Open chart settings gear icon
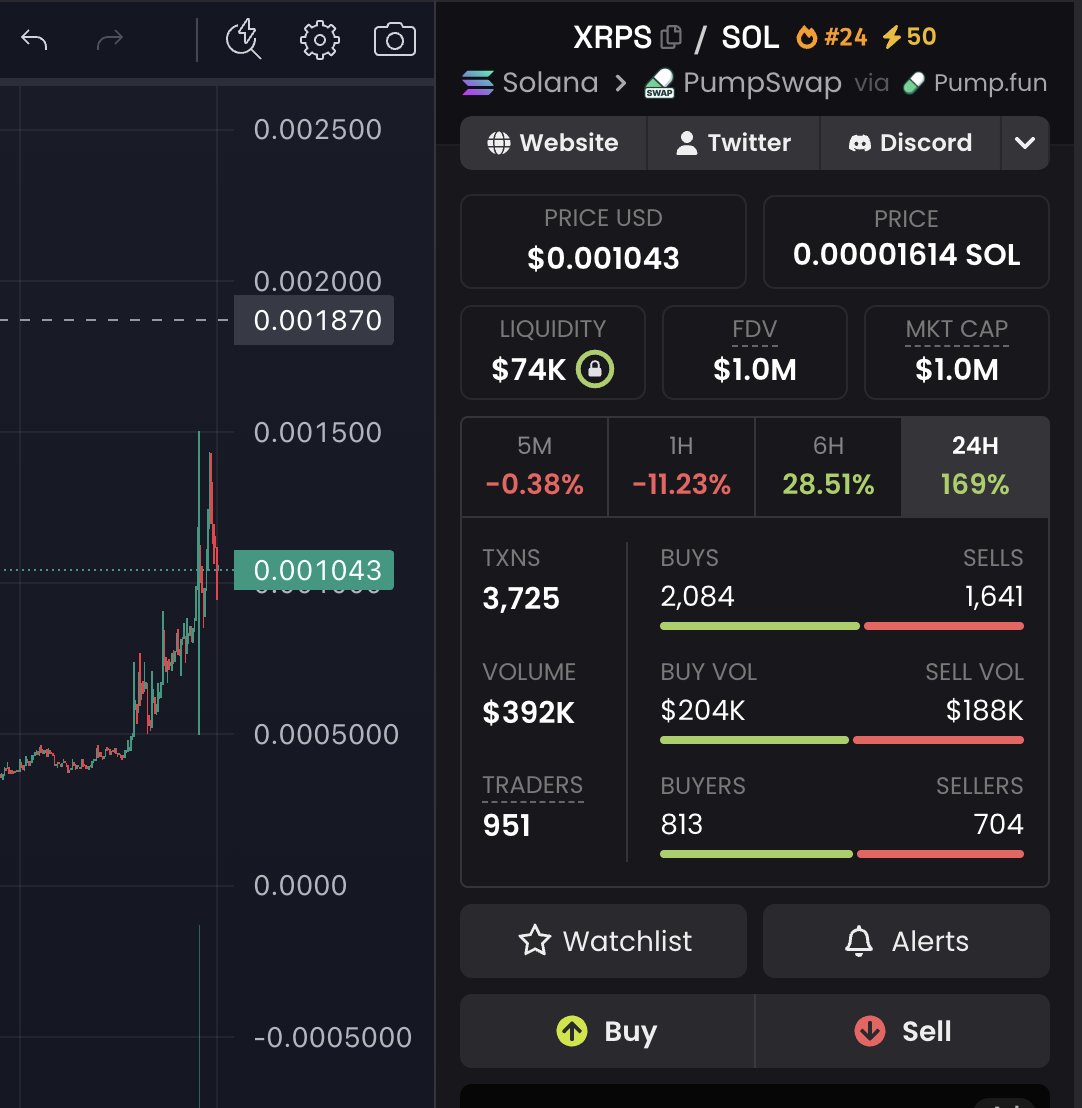The height and width of the screenshot is (1108, 1082). click(x=319, y=40)
